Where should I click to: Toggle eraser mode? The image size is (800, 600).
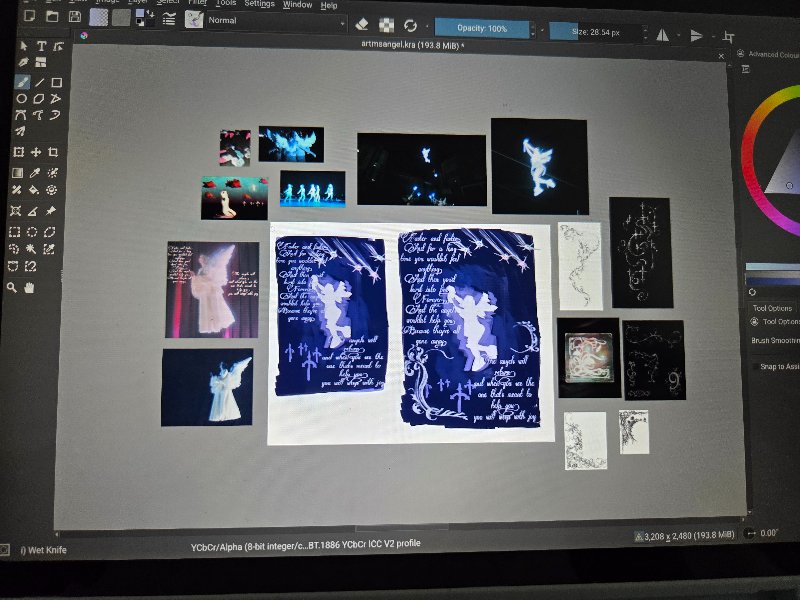[362, 24]
